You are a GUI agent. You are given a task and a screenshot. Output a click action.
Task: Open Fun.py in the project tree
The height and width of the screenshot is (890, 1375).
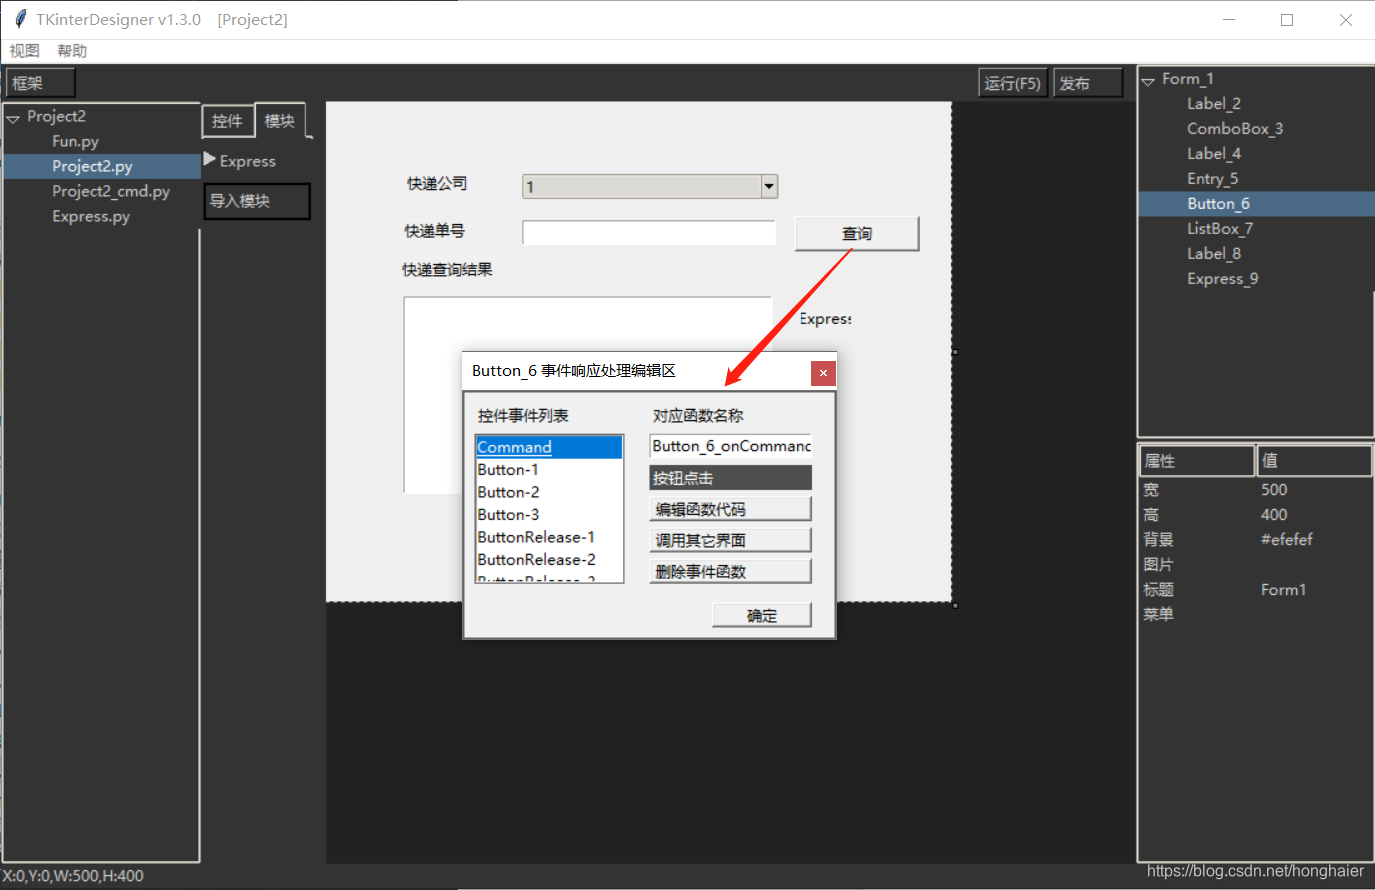coord(75,141)
